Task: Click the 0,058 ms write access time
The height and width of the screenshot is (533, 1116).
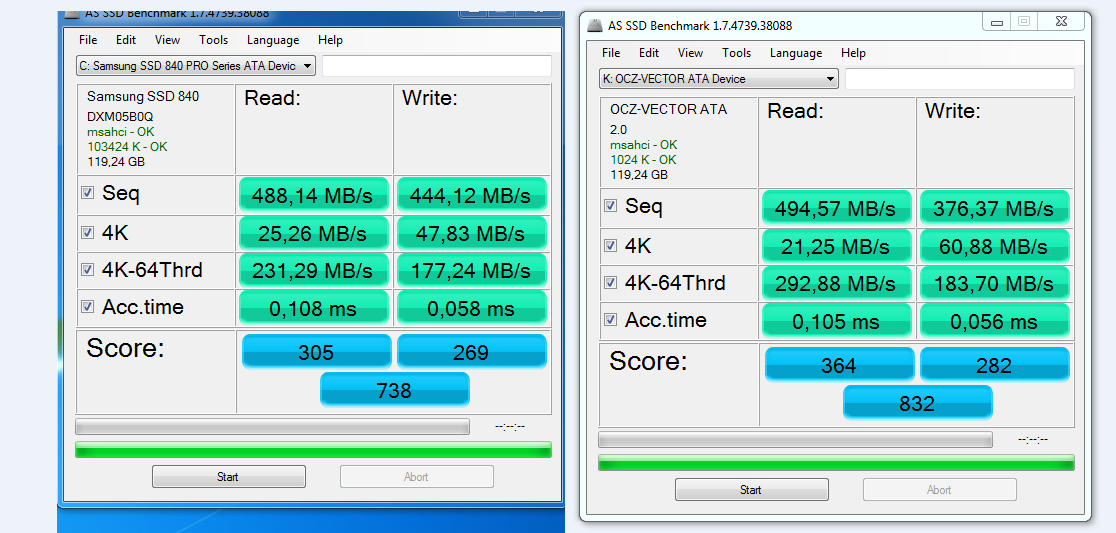Action: coord(472,307)
